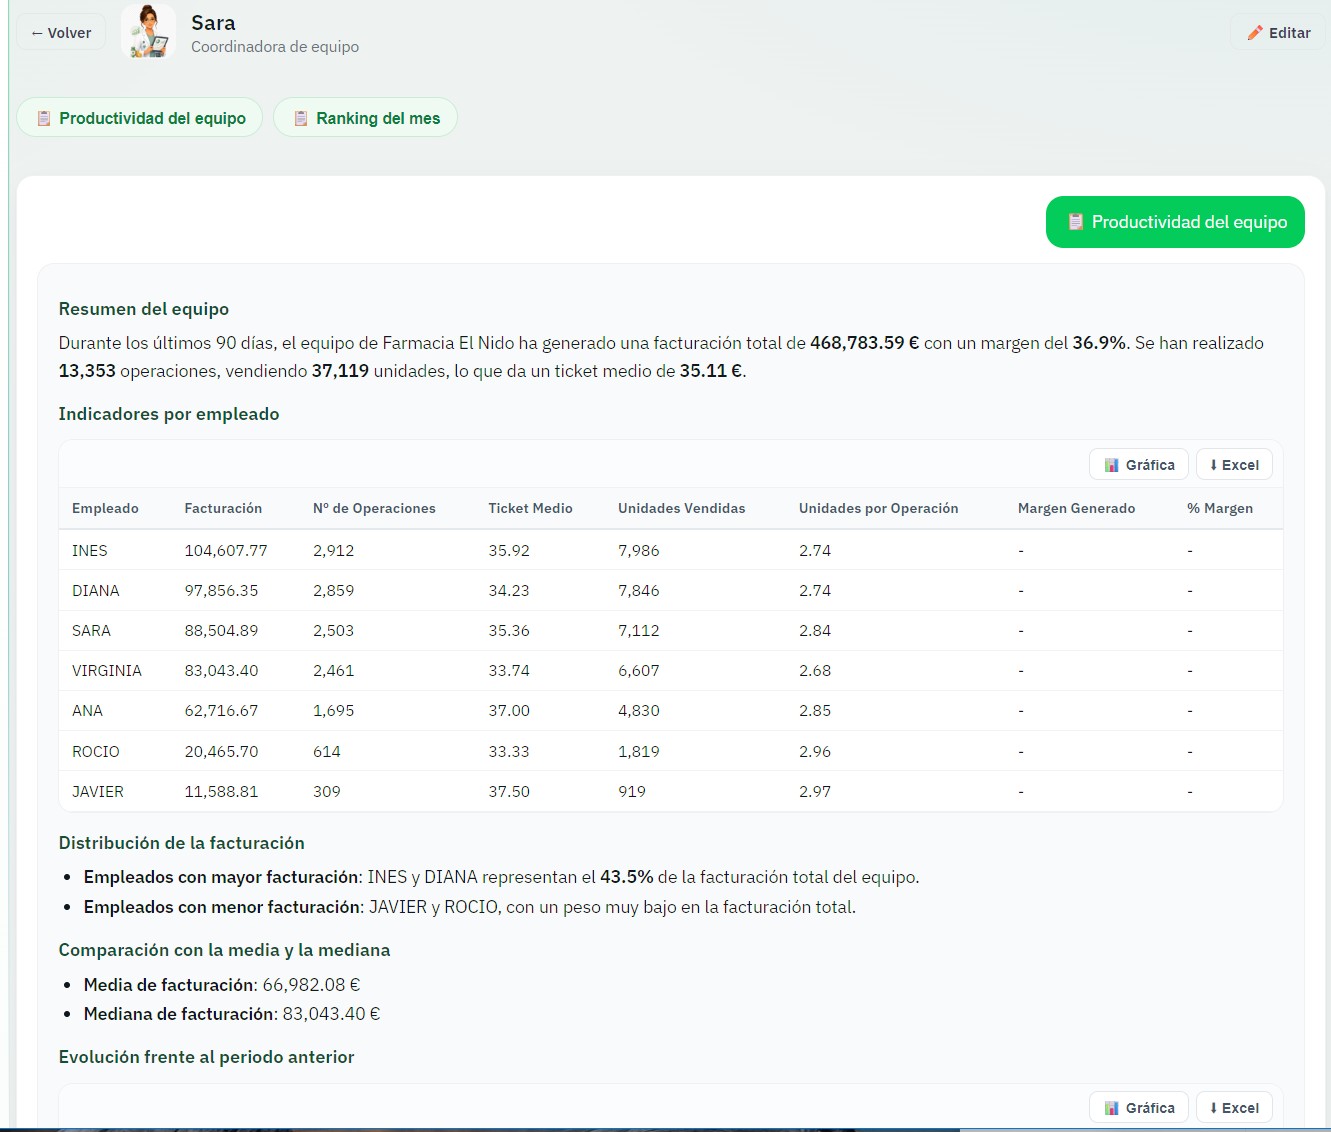Image resolution: width=1331 pixels, height=1132 pixels.
Task: Open Gráfica for Evolución frente al periodo anterior
Action: [1139, 1108]
